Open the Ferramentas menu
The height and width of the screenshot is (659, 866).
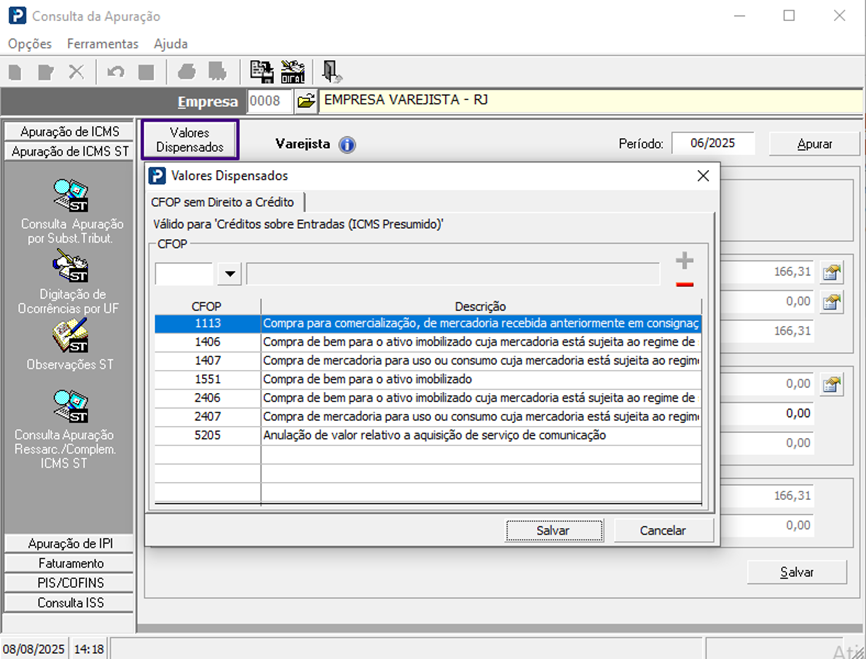click(102, 44)
